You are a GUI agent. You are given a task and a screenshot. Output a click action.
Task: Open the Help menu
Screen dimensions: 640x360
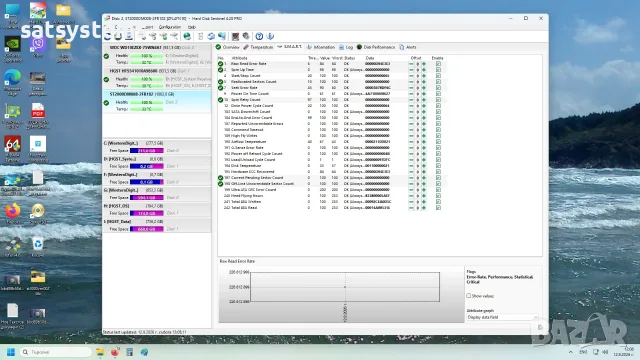point(192,27)
